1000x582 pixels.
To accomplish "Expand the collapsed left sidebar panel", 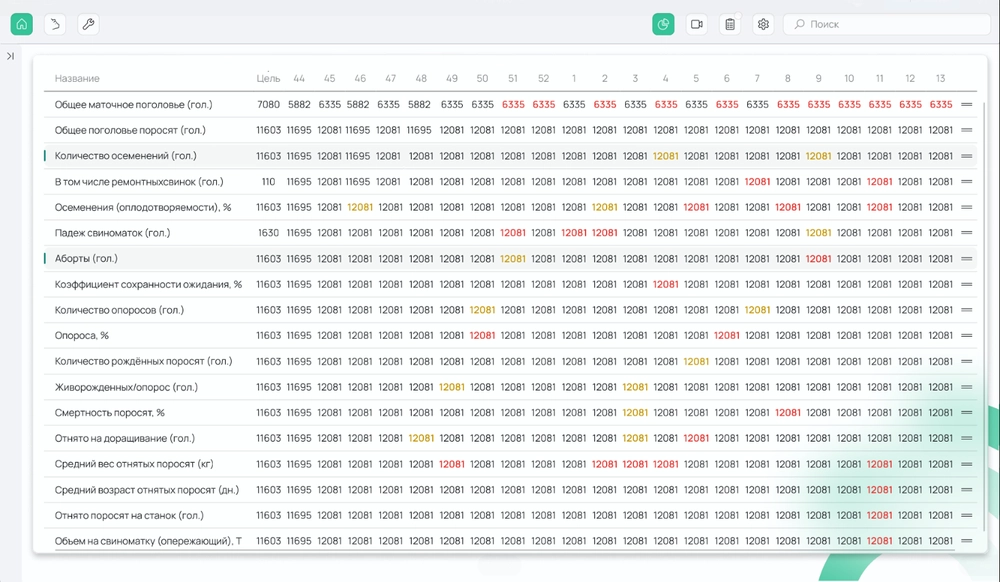I will tap(10, 56).
